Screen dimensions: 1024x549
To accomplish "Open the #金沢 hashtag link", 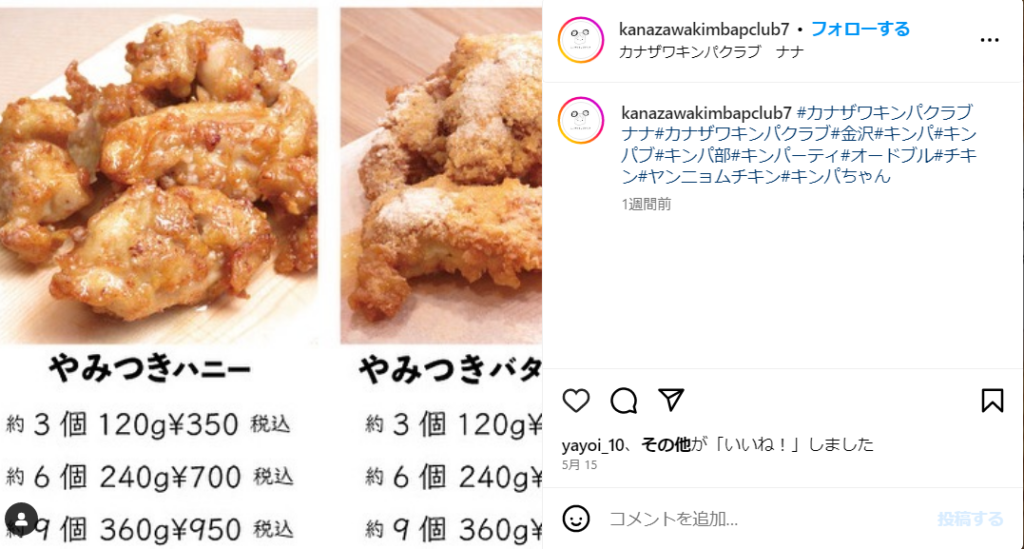I will click(x=852, y=134).
